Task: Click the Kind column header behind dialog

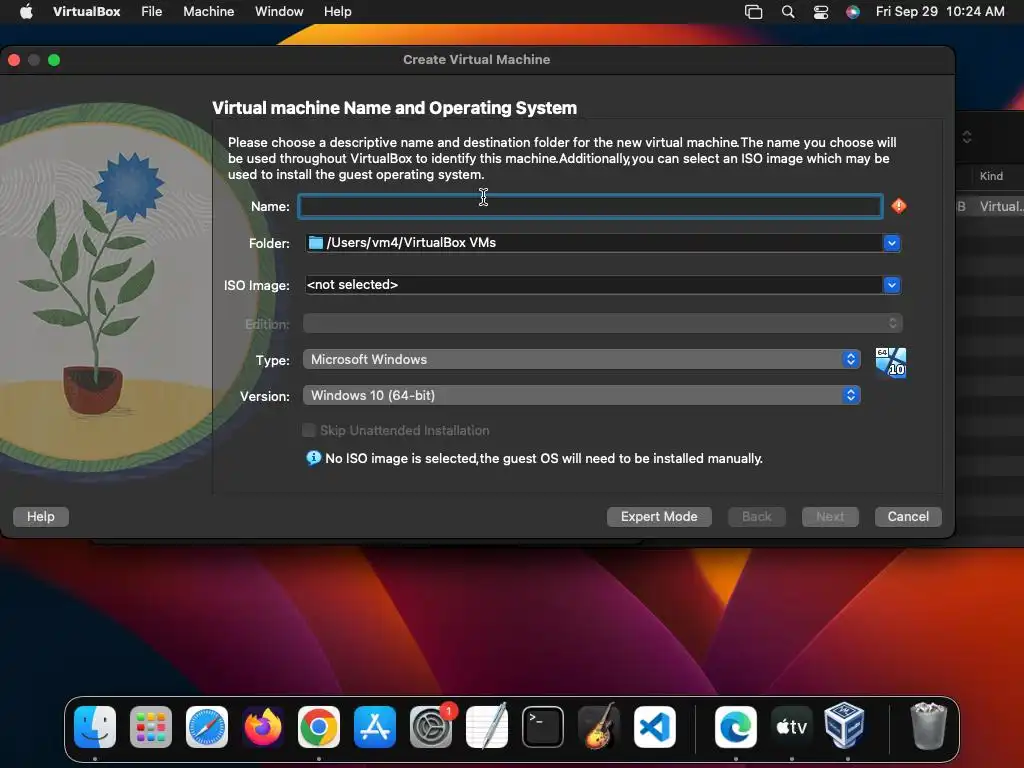Action: 991,176
